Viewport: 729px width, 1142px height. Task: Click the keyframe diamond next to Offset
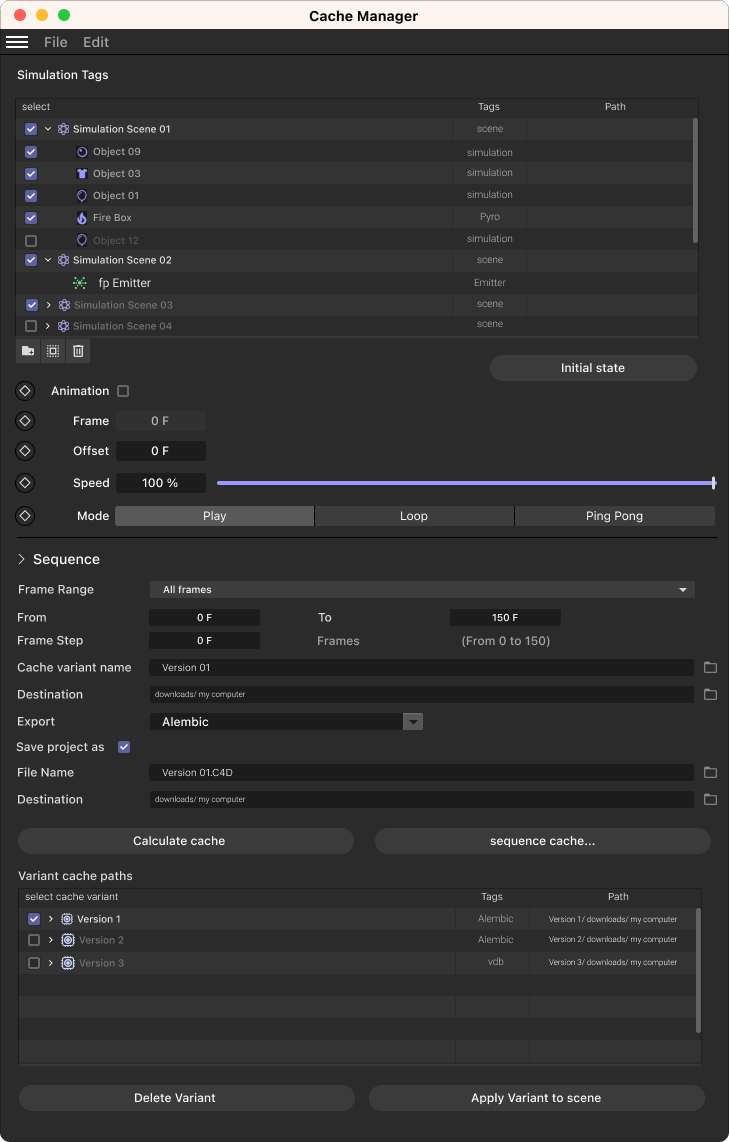[x=25, y=451]
